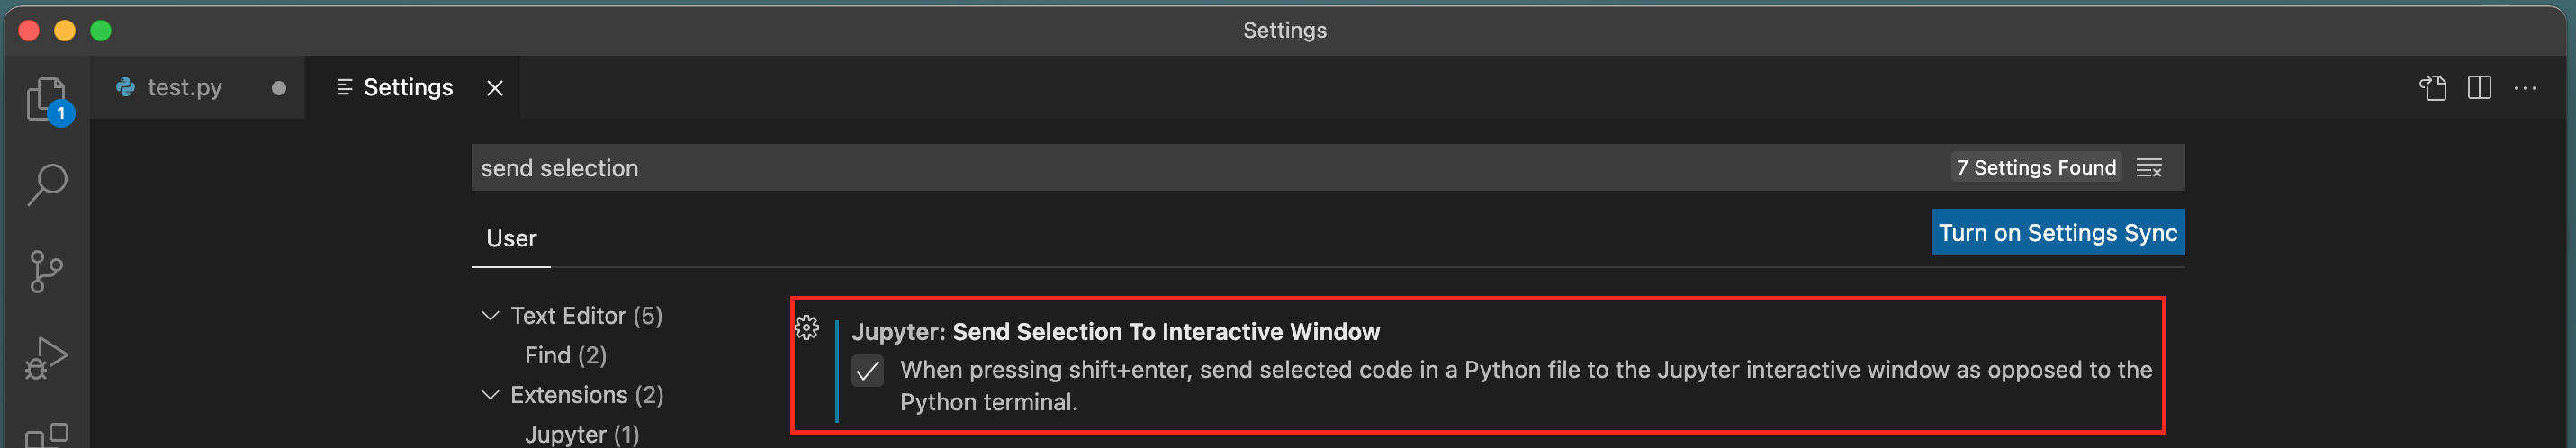This screenshot has height=448, width=2576.
Task: Uncheck Send Selection To Interactive Window checkbox
Action: point(868,371)
